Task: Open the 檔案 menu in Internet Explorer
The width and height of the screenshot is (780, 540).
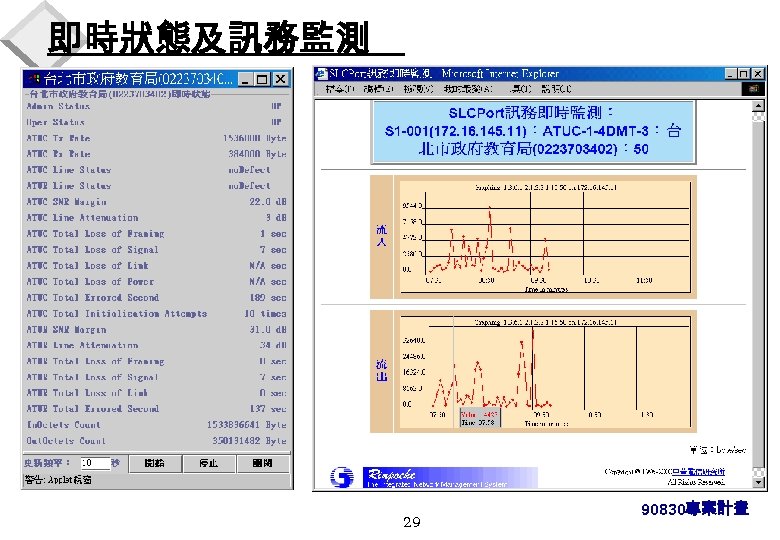Action: point(340,89)
